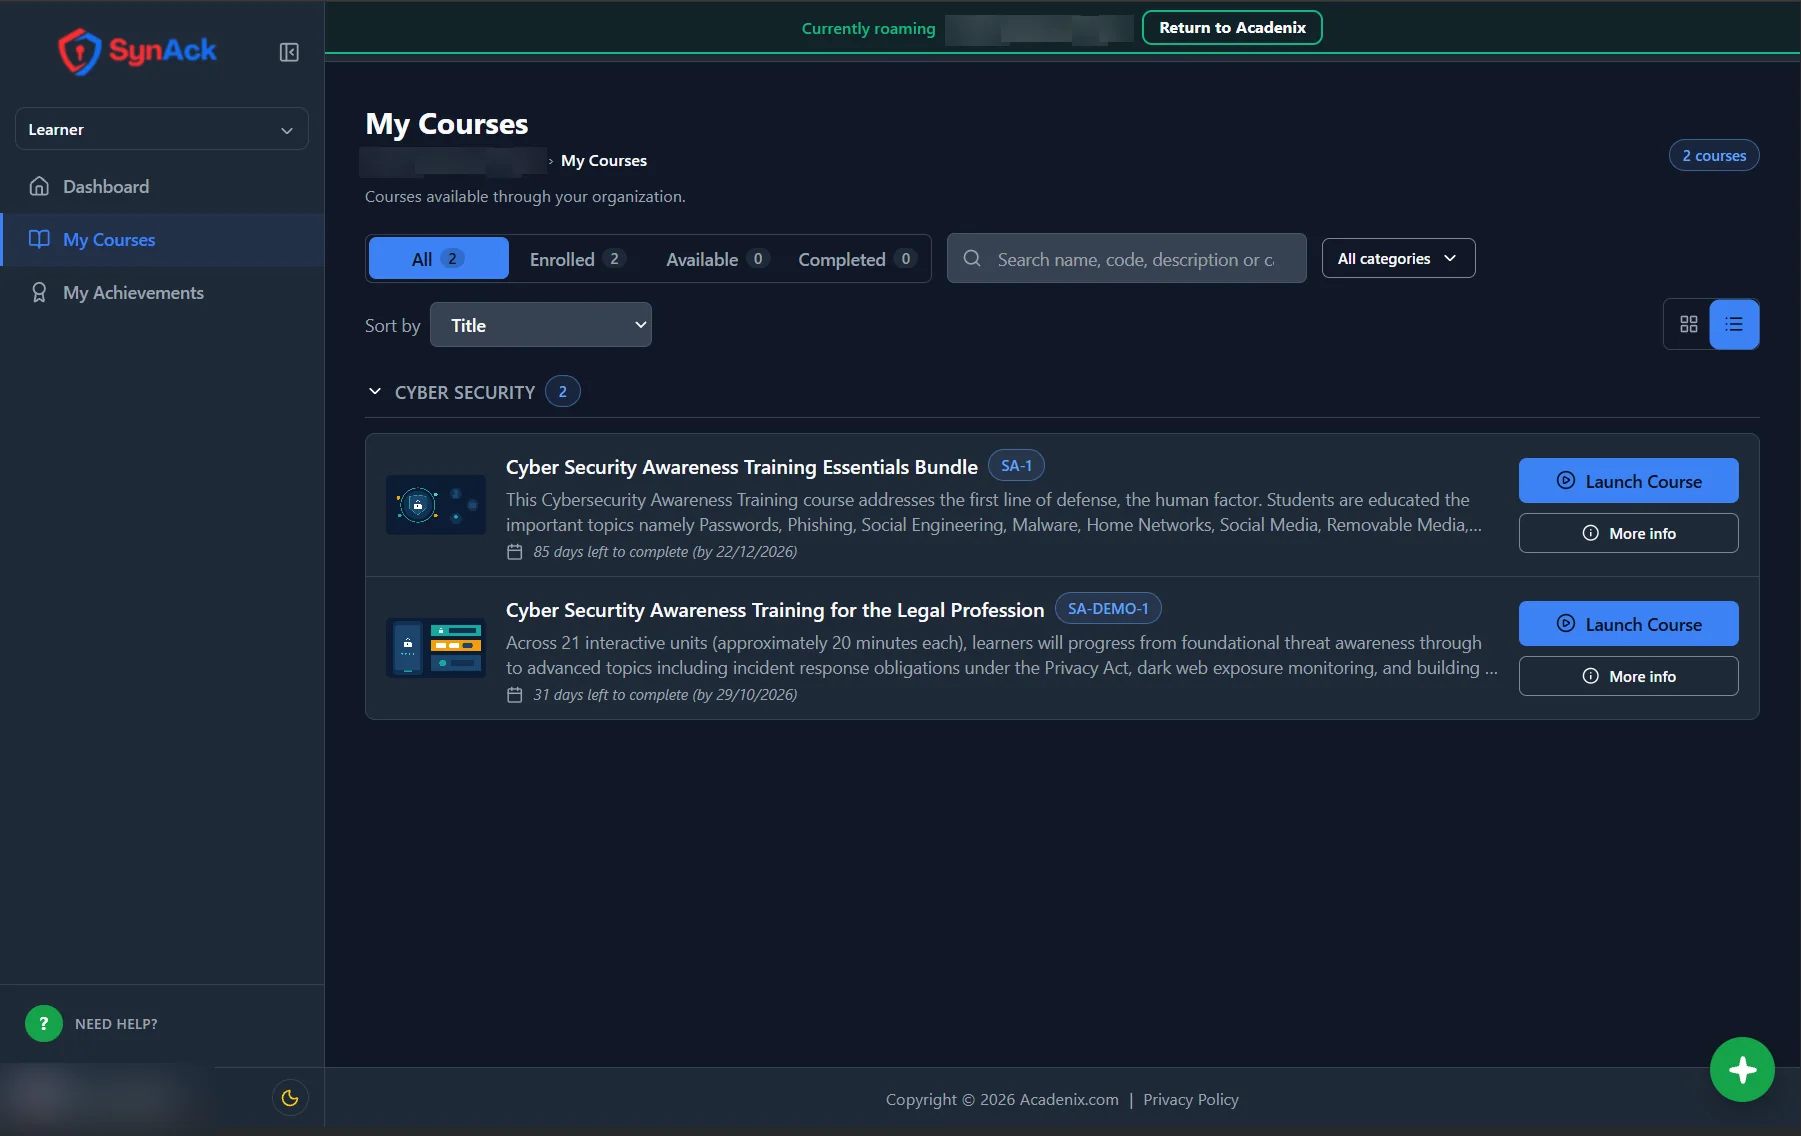
Task: Click Return to Acadenix button
Action: click(1232, 28)
